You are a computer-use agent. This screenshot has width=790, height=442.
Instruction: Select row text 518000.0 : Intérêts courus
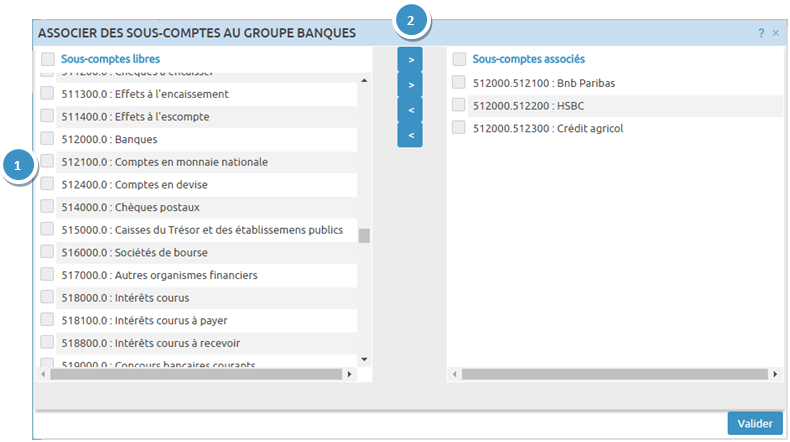click(125, 298)
